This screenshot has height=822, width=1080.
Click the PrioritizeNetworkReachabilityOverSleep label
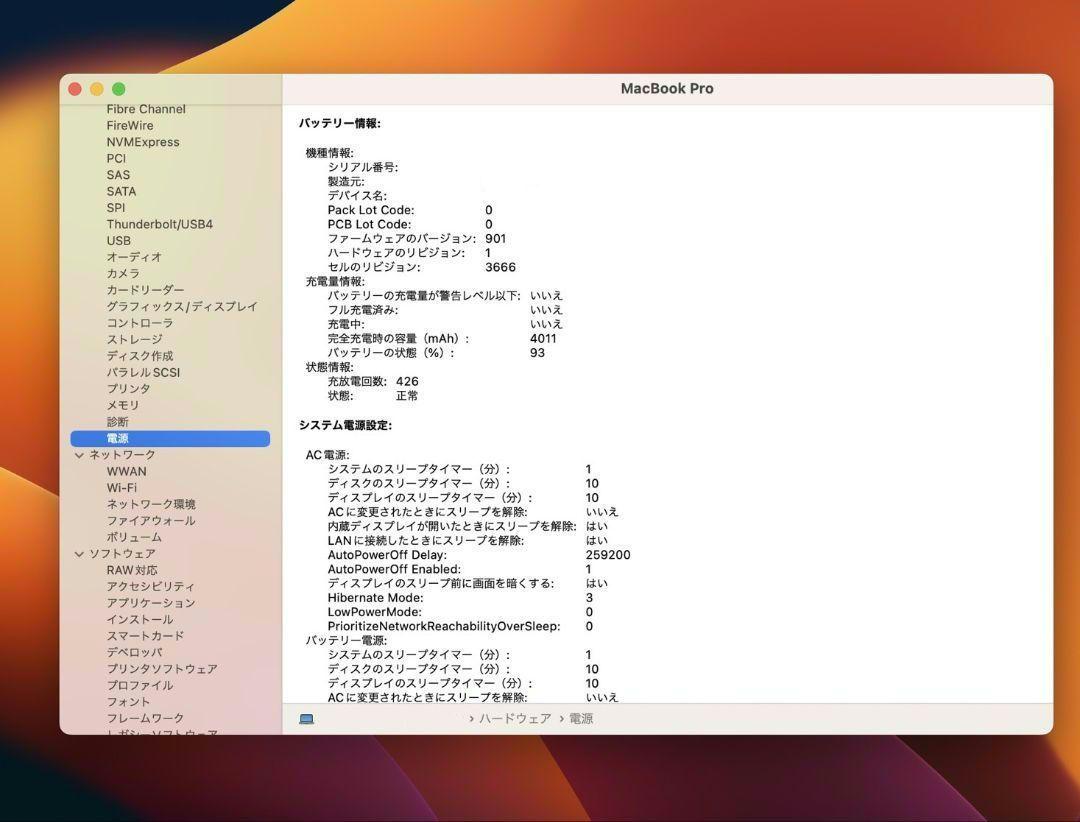point(444,627)
